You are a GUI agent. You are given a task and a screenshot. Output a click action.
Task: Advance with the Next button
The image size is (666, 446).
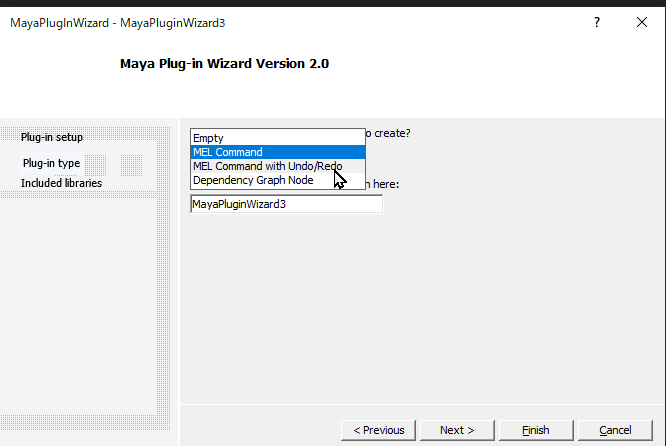456,430
